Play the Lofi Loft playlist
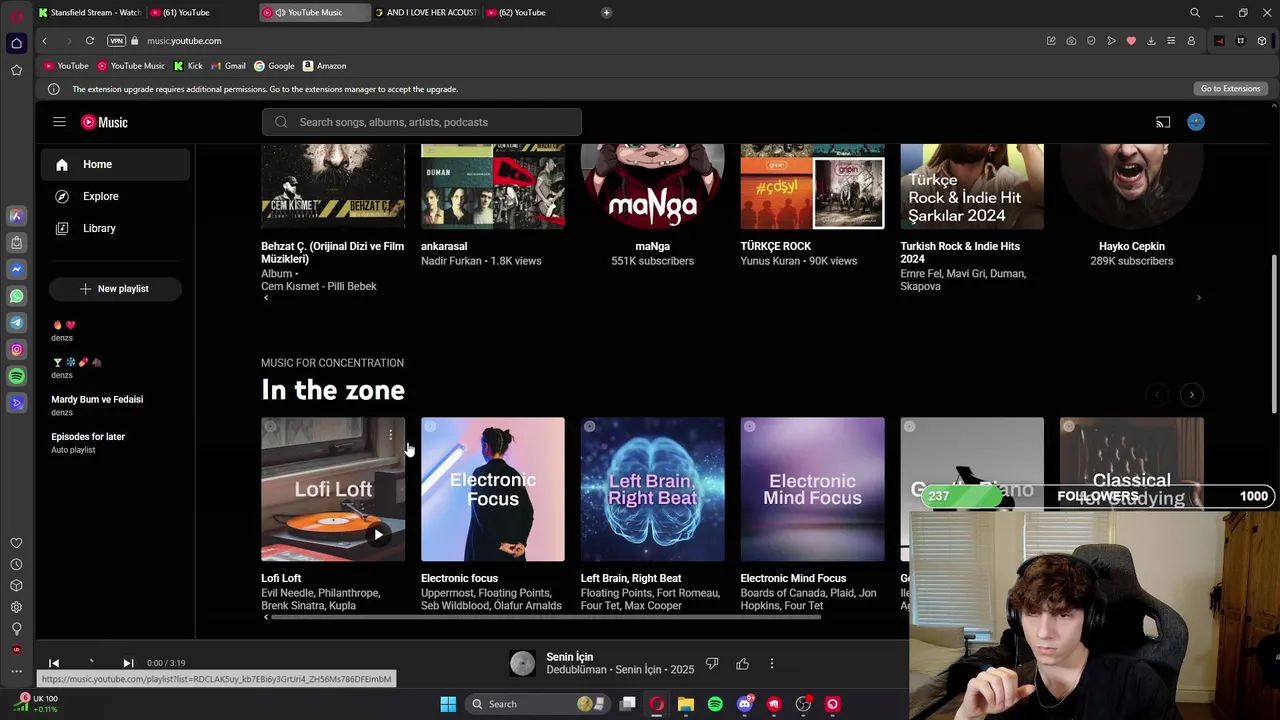 [378, 535]
